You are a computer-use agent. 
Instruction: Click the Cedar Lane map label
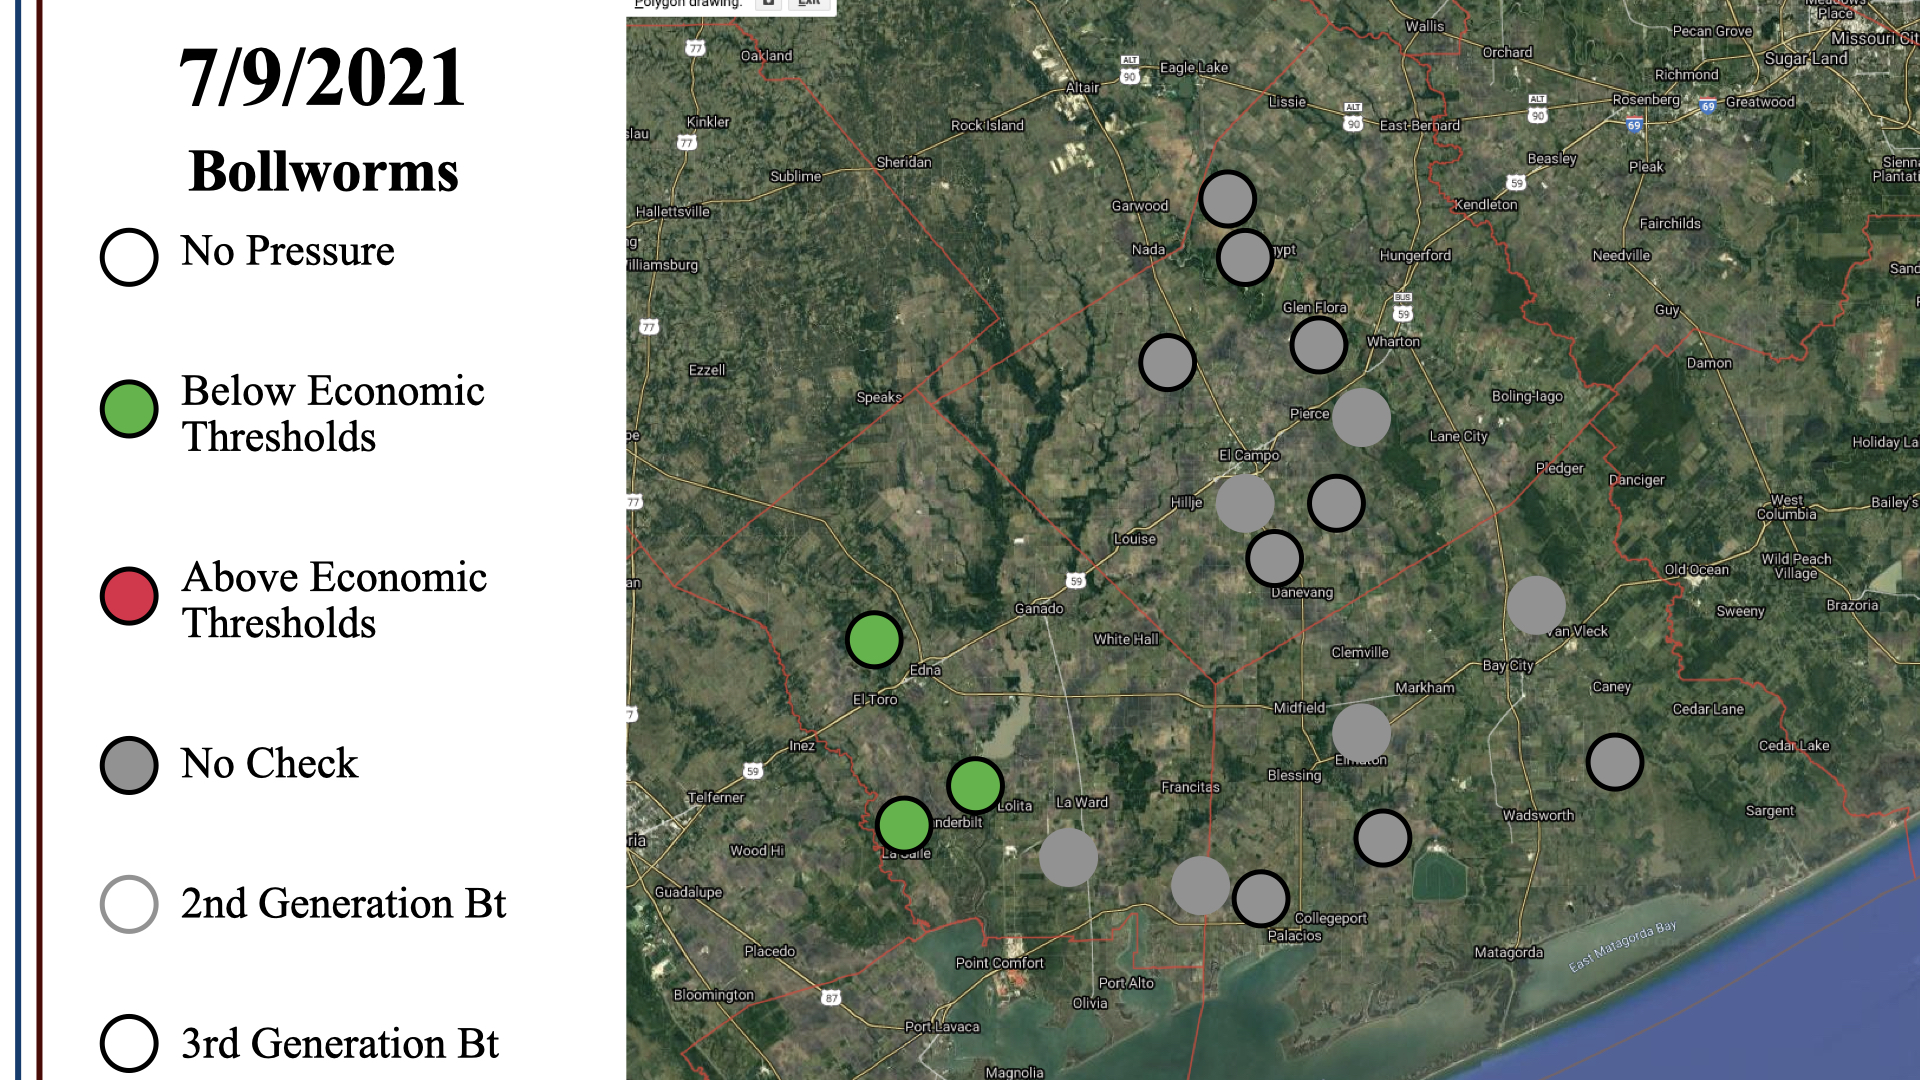coord(1708,710)
